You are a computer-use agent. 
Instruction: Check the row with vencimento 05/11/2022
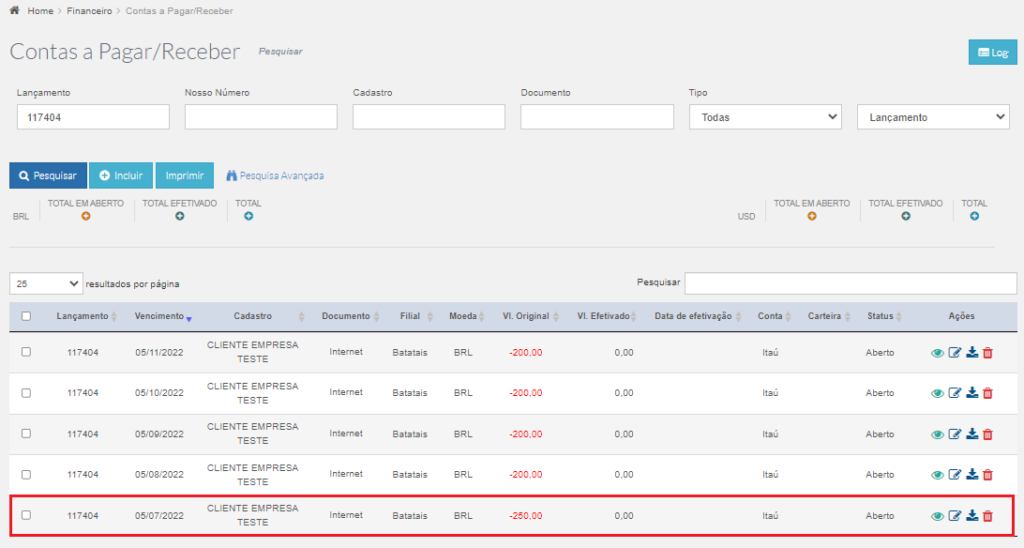coord(26,352)
